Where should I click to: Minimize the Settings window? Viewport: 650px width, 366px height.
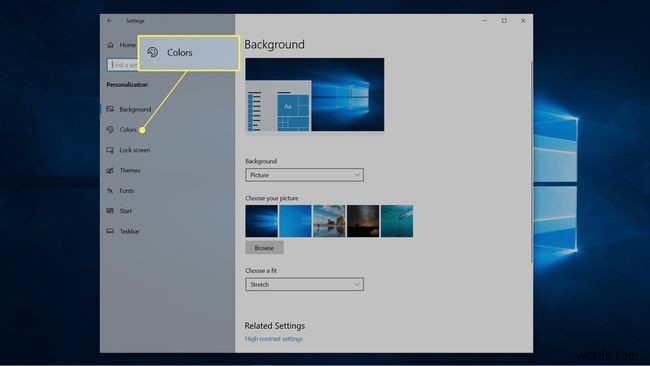pos(485,20)
